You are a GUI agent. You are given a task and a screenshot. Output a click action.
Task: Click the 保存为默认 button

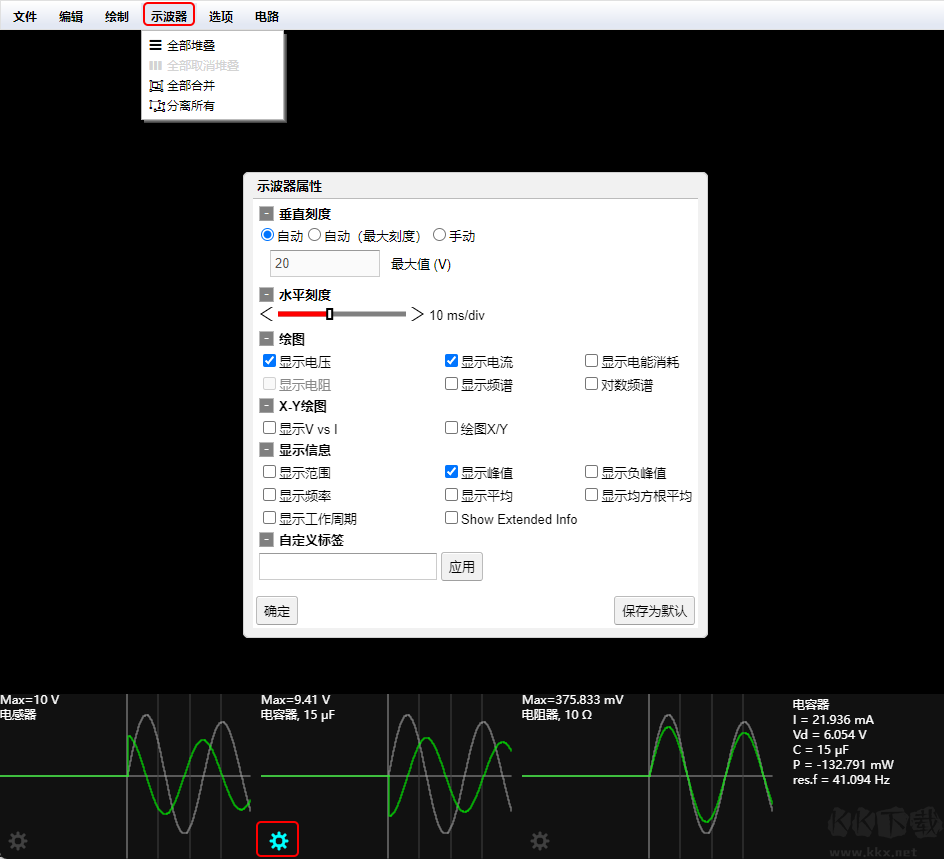click(x=654, y=610)
